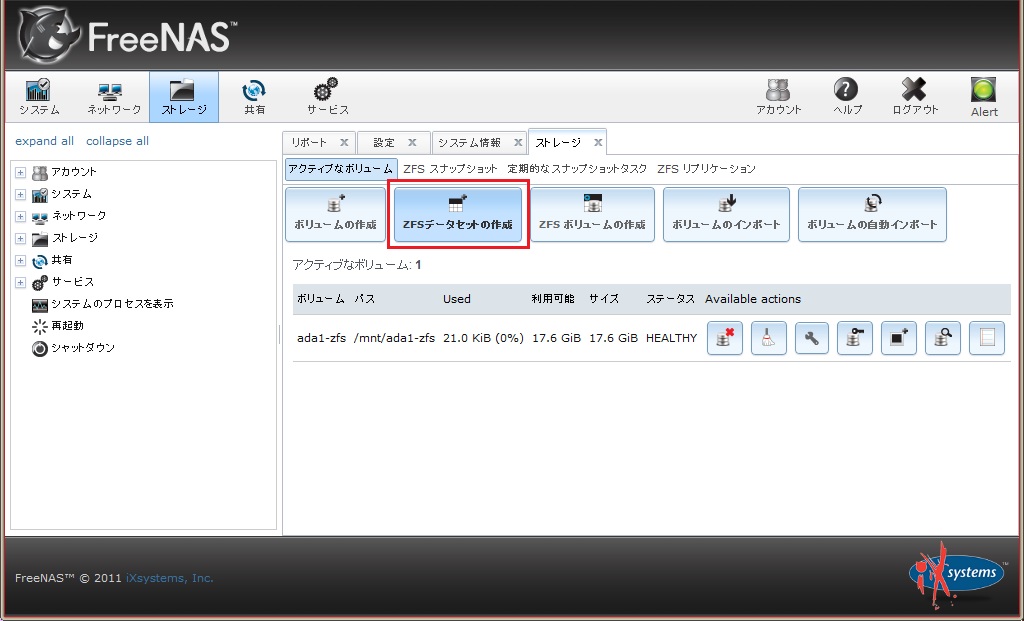Click the 21.0 KiB (0%) used cell
1024x621 pixels.
[x=483, y=338]
